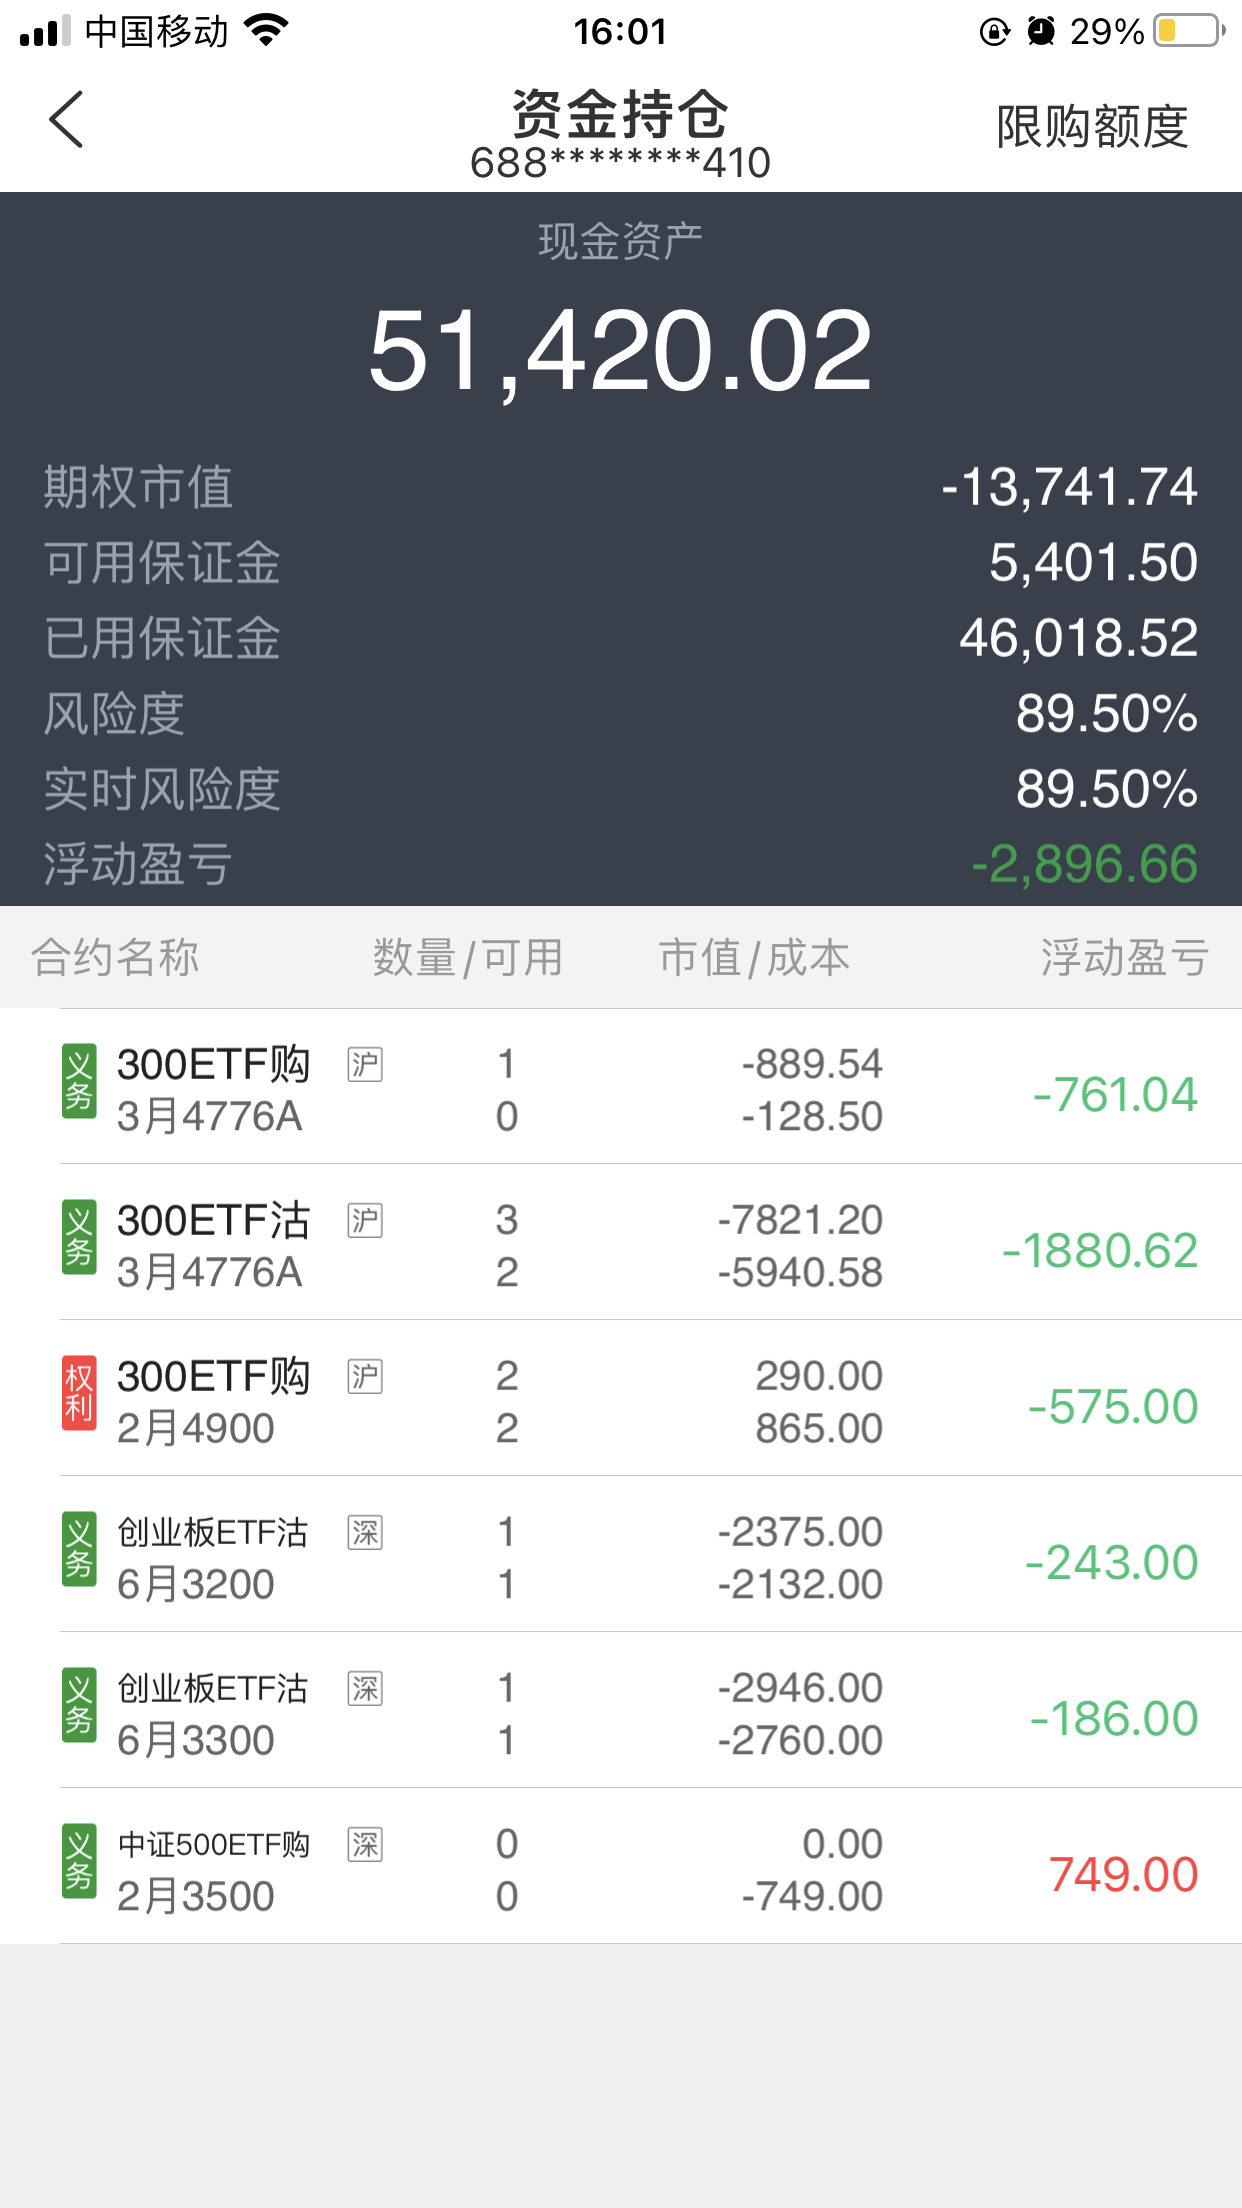
Task: Sort by 市值/成本 column header
Action: point(754,957)
